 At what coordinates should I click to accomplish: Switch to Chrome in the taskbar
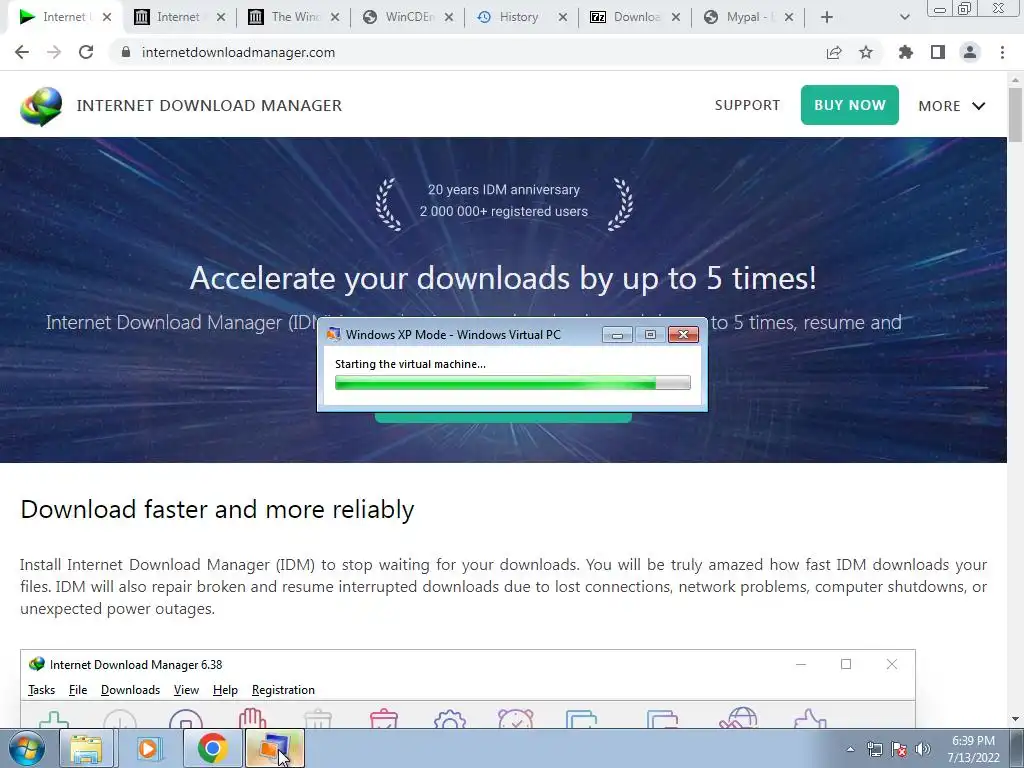pyautogui.click(x=212, y=749)
